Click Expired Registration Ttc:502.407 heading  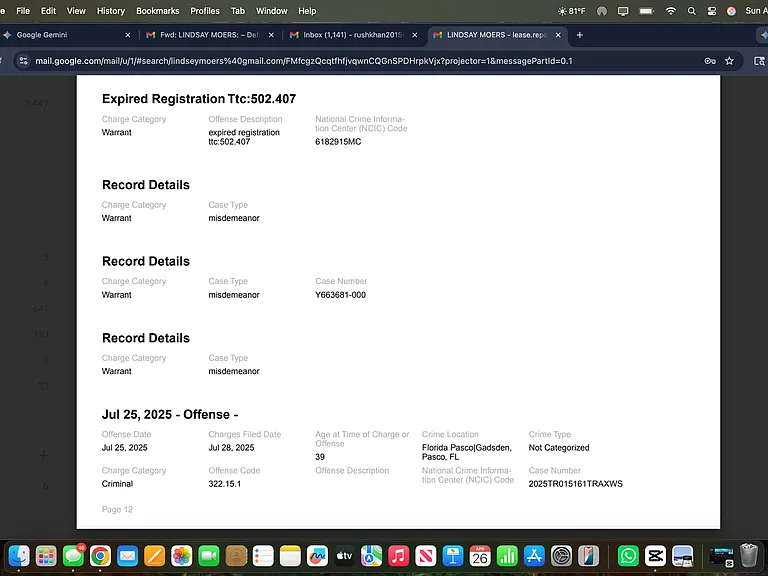click(199, 99)
